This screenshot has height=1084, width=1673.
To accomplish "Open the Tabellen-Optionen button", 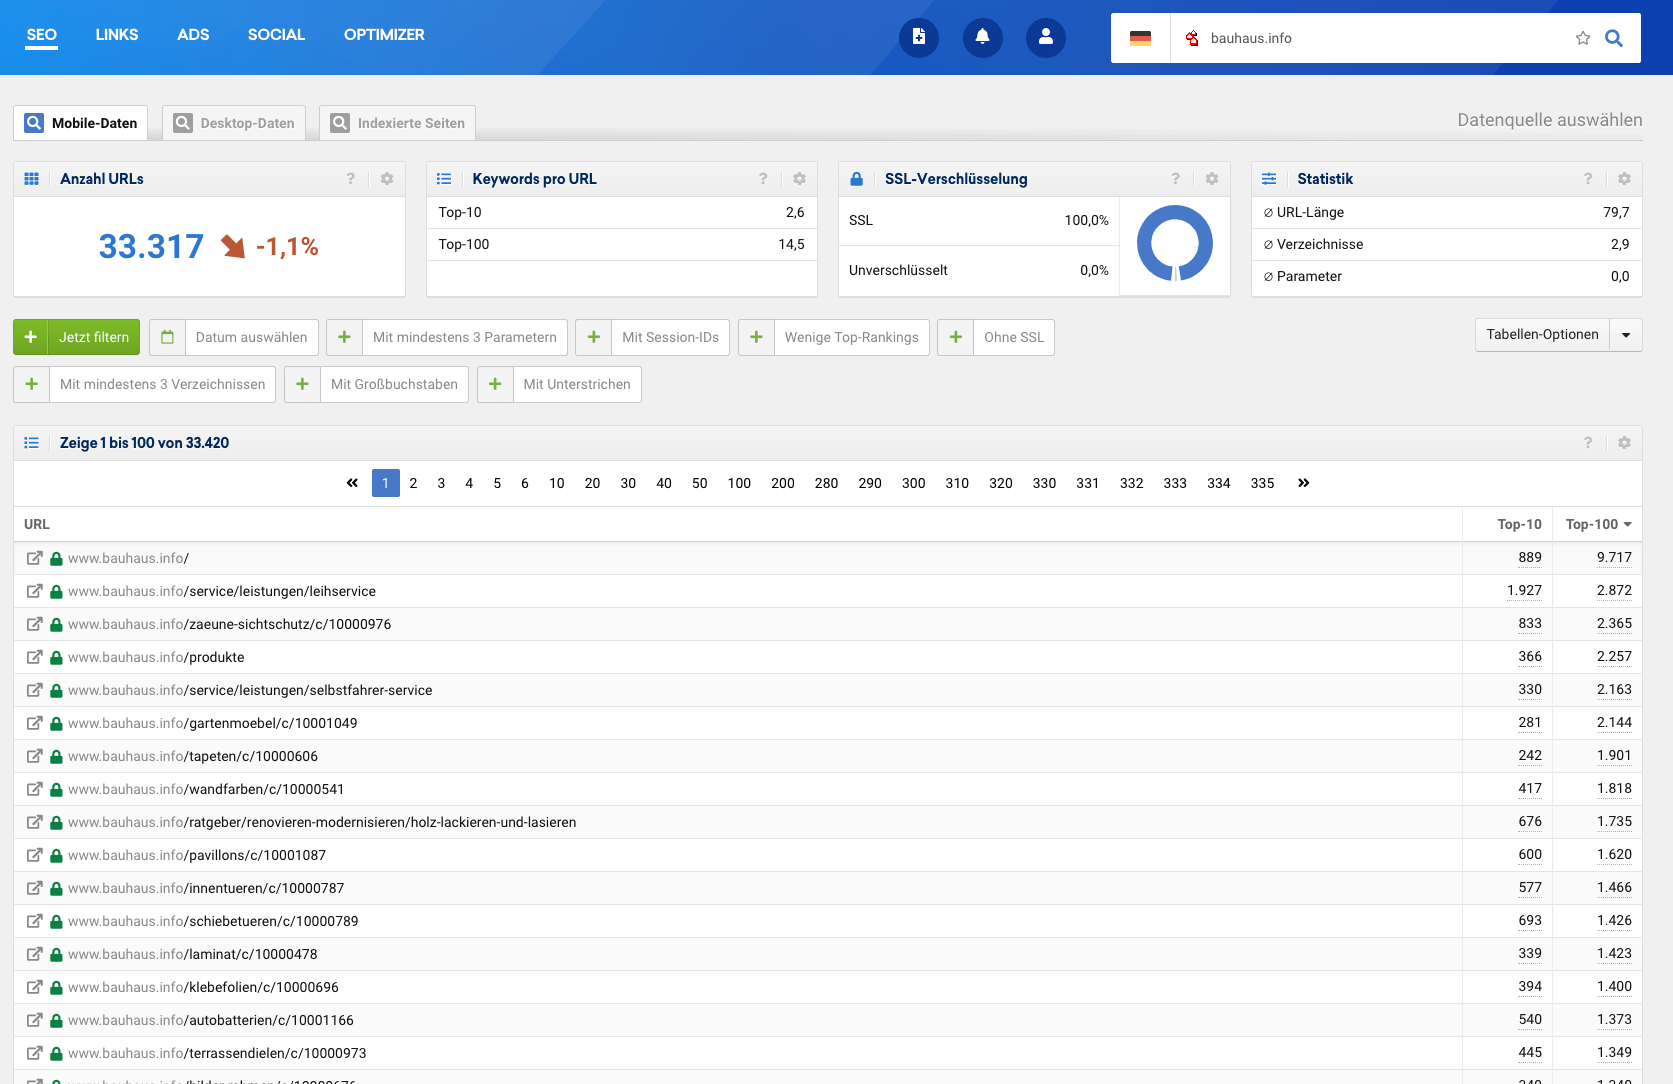I will tap(1542, 334).
